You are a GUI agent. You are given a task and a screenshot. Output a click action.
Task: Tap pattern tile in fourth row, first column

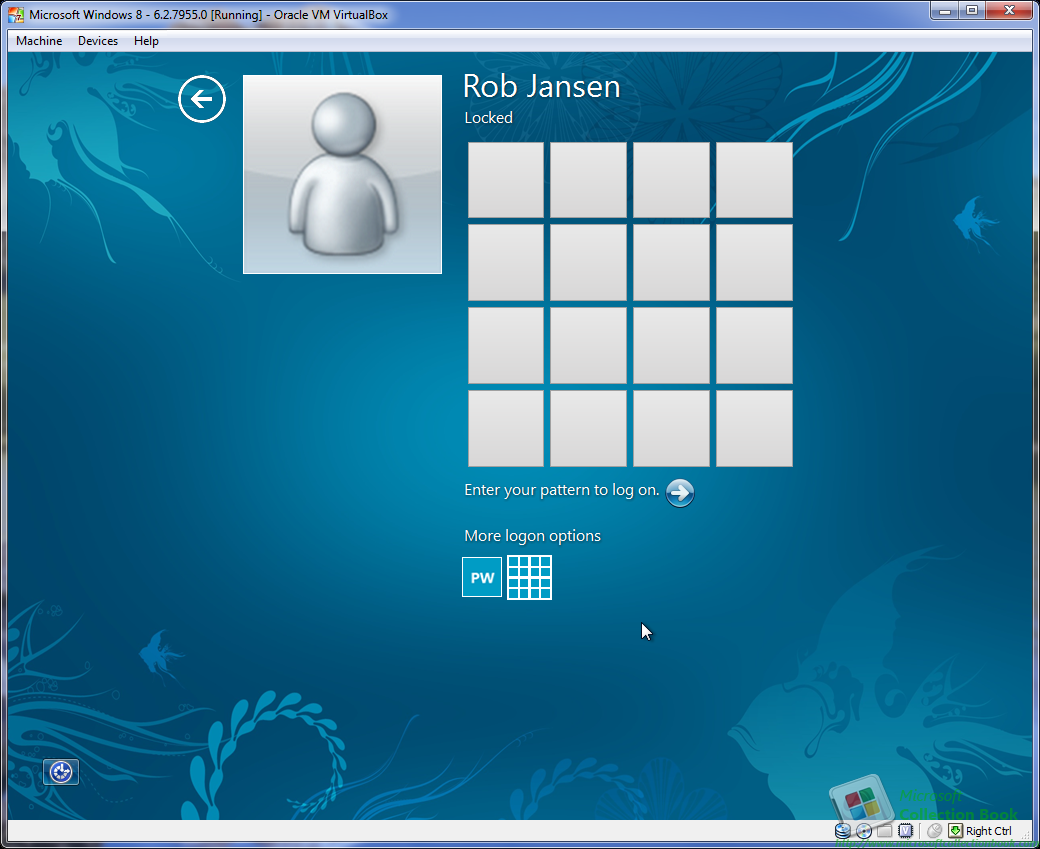click(505, 428)
